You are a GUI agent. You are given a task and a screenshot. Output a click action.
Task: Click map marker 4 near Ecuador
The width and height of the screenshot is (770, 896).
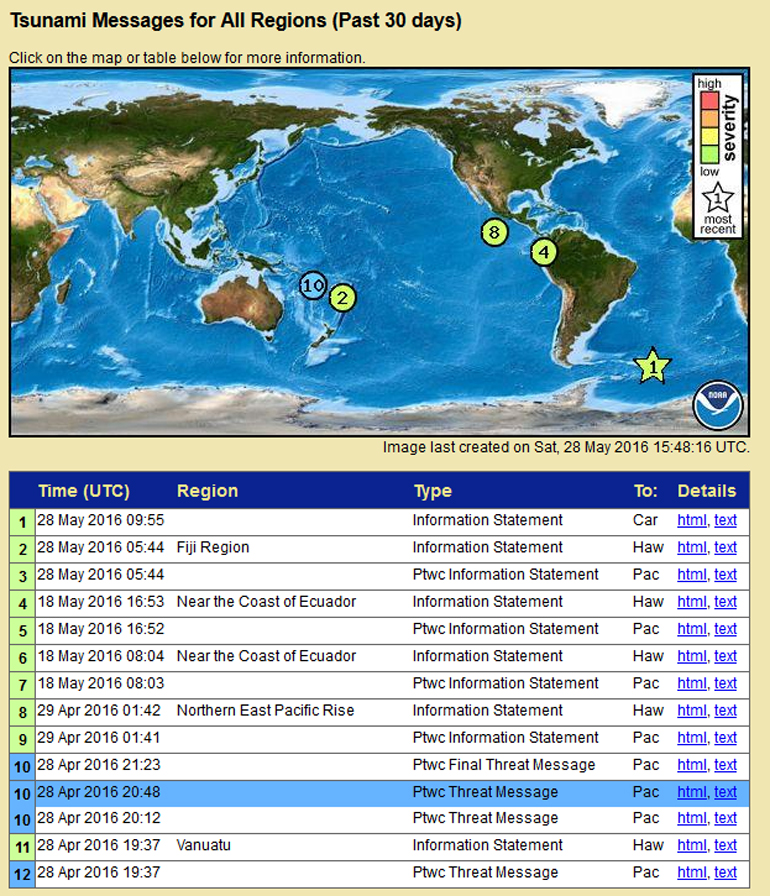pyautogui.click(x=543, y=252)
